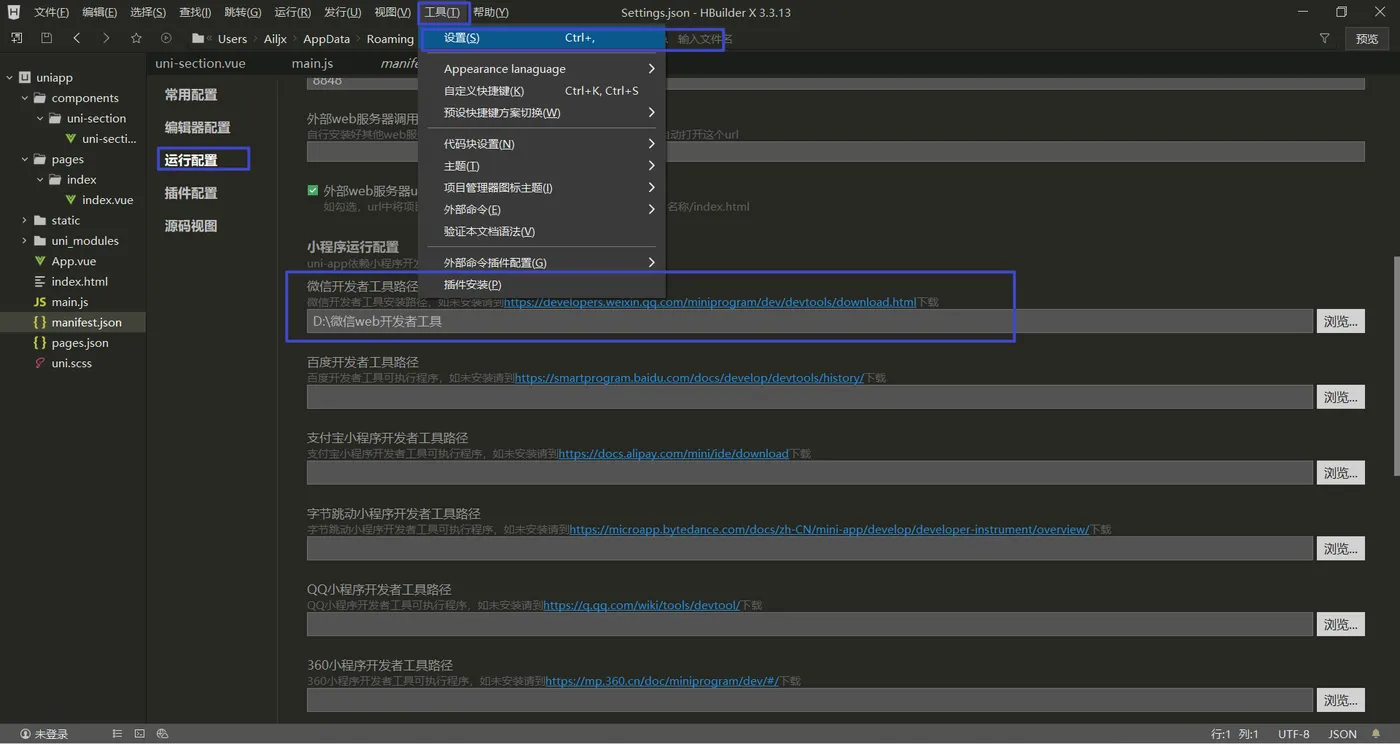Click the notification bell icon
The image size is (1400, 744).
[1376, 734]
